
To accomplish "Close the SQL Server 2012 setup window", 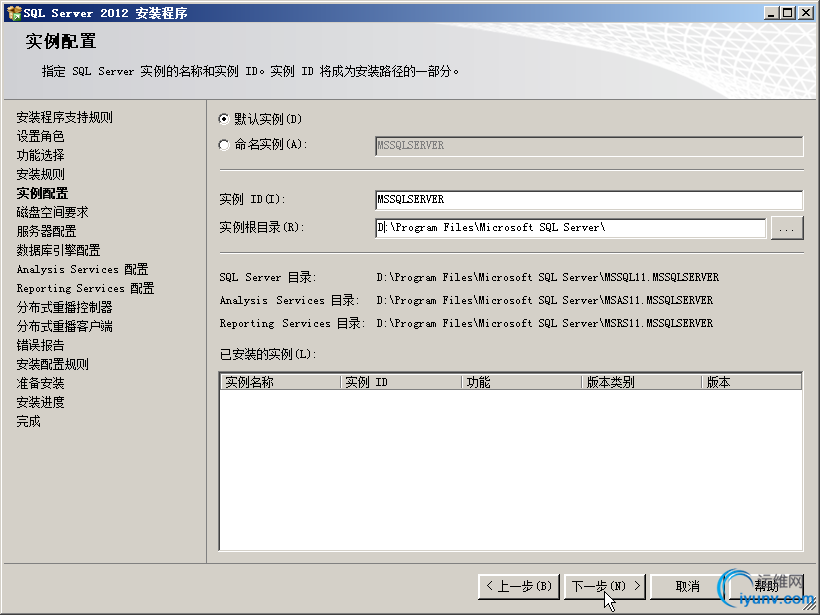I will (x=806, y=13).
